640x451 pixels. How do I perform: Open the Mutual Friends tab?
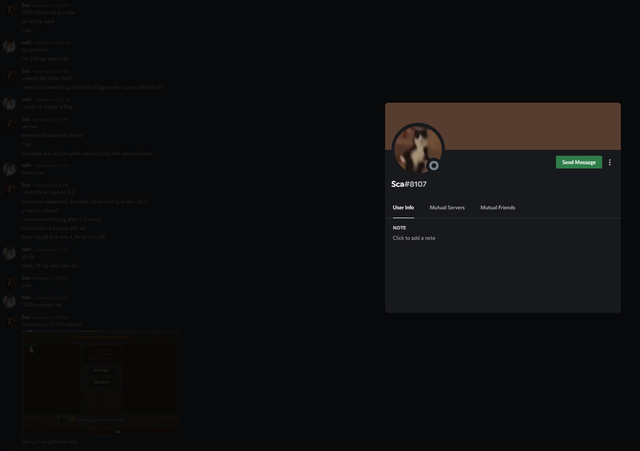coord(498,207)
